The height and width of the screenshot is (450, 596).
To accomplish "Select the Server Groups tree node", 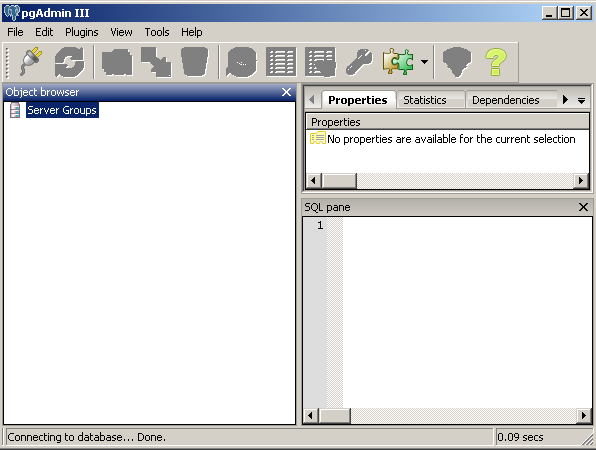I will tap(62, 110).
